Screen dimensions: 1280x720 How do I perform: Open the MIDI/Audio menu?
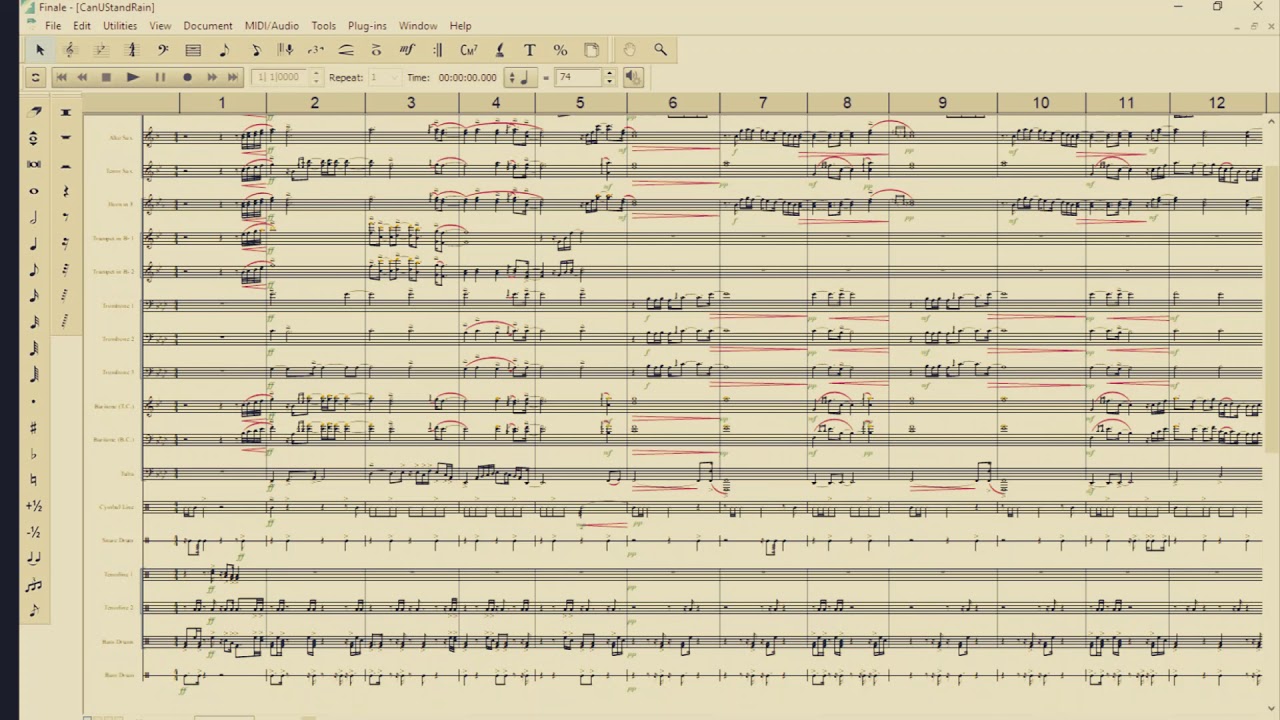272,26
